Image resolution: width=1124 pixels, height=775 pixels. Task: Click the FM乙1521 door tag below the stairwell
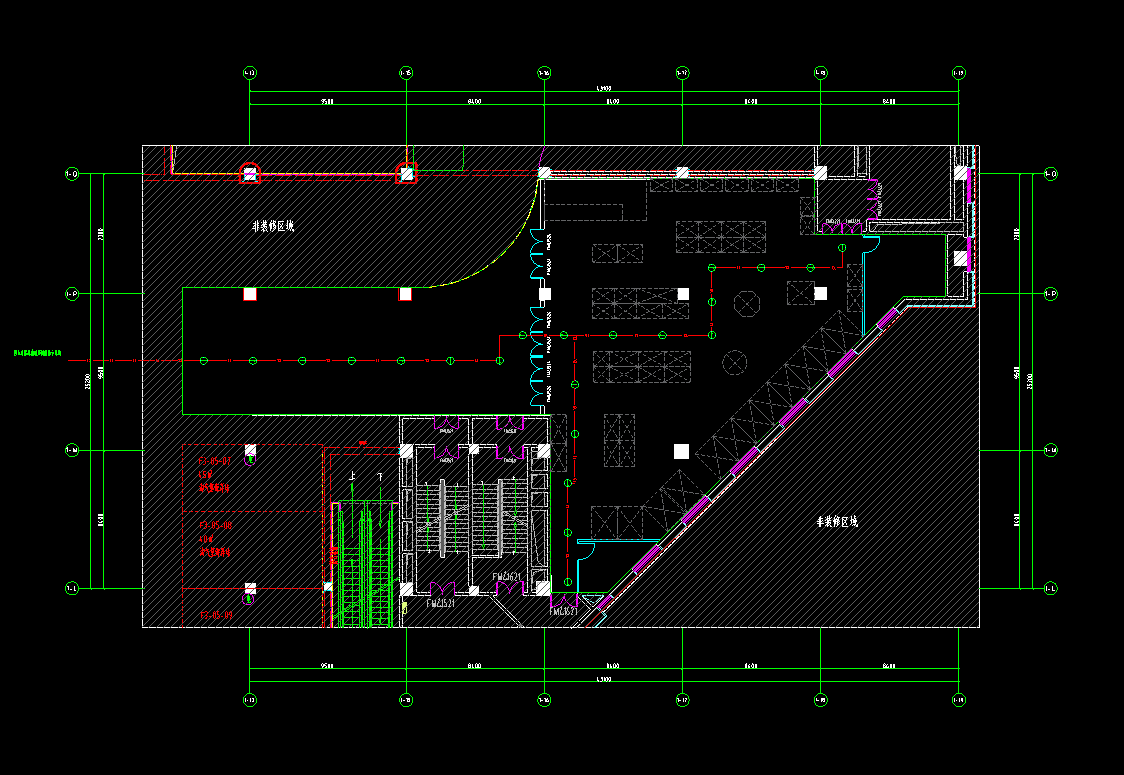440,604
